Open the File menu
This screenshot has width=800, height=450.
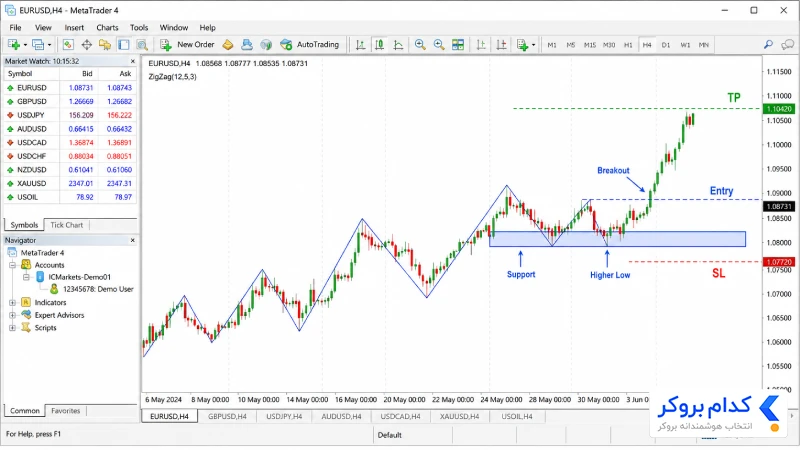coord(15,28)
